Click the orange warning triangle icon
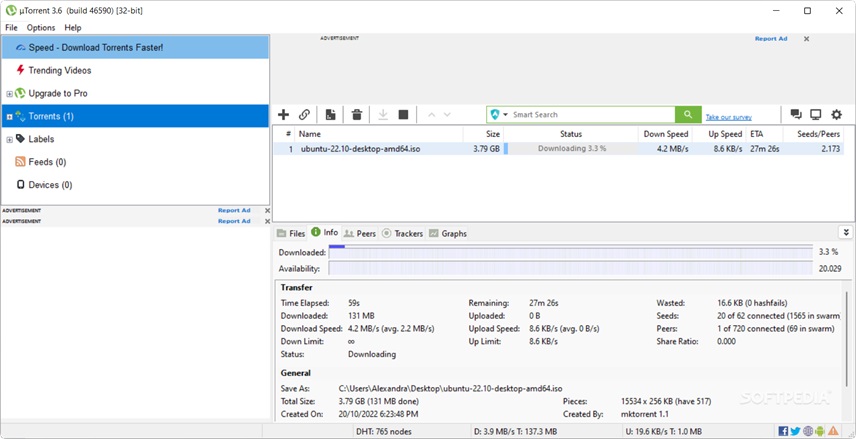This screenshot has width=856, height=439. click(833, 431)
